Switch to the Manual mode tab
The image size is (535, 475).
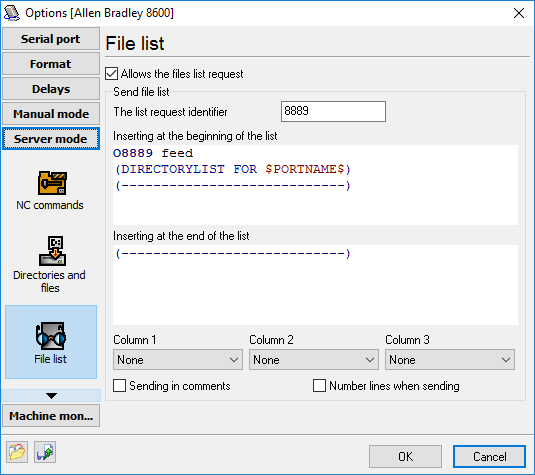tap(51, 114)
